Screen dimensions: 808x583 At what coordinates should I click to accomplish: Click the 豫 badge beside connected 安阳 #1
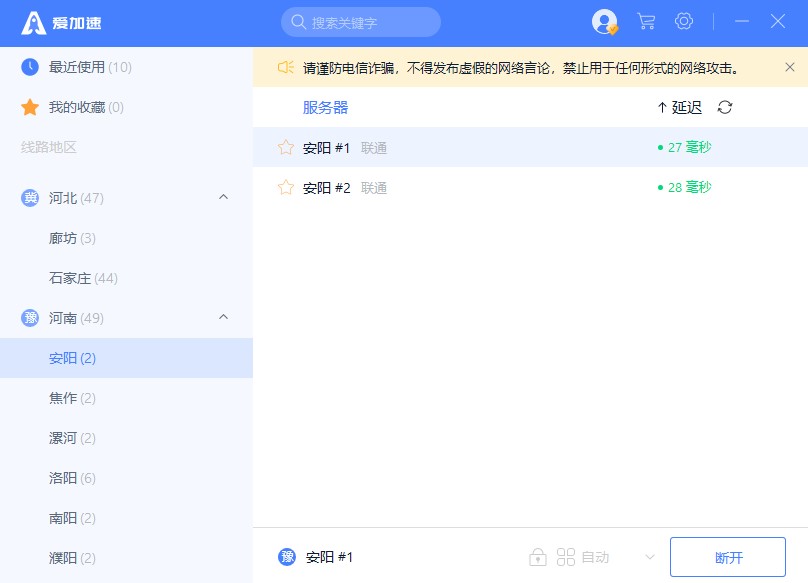tap(287, 557)
